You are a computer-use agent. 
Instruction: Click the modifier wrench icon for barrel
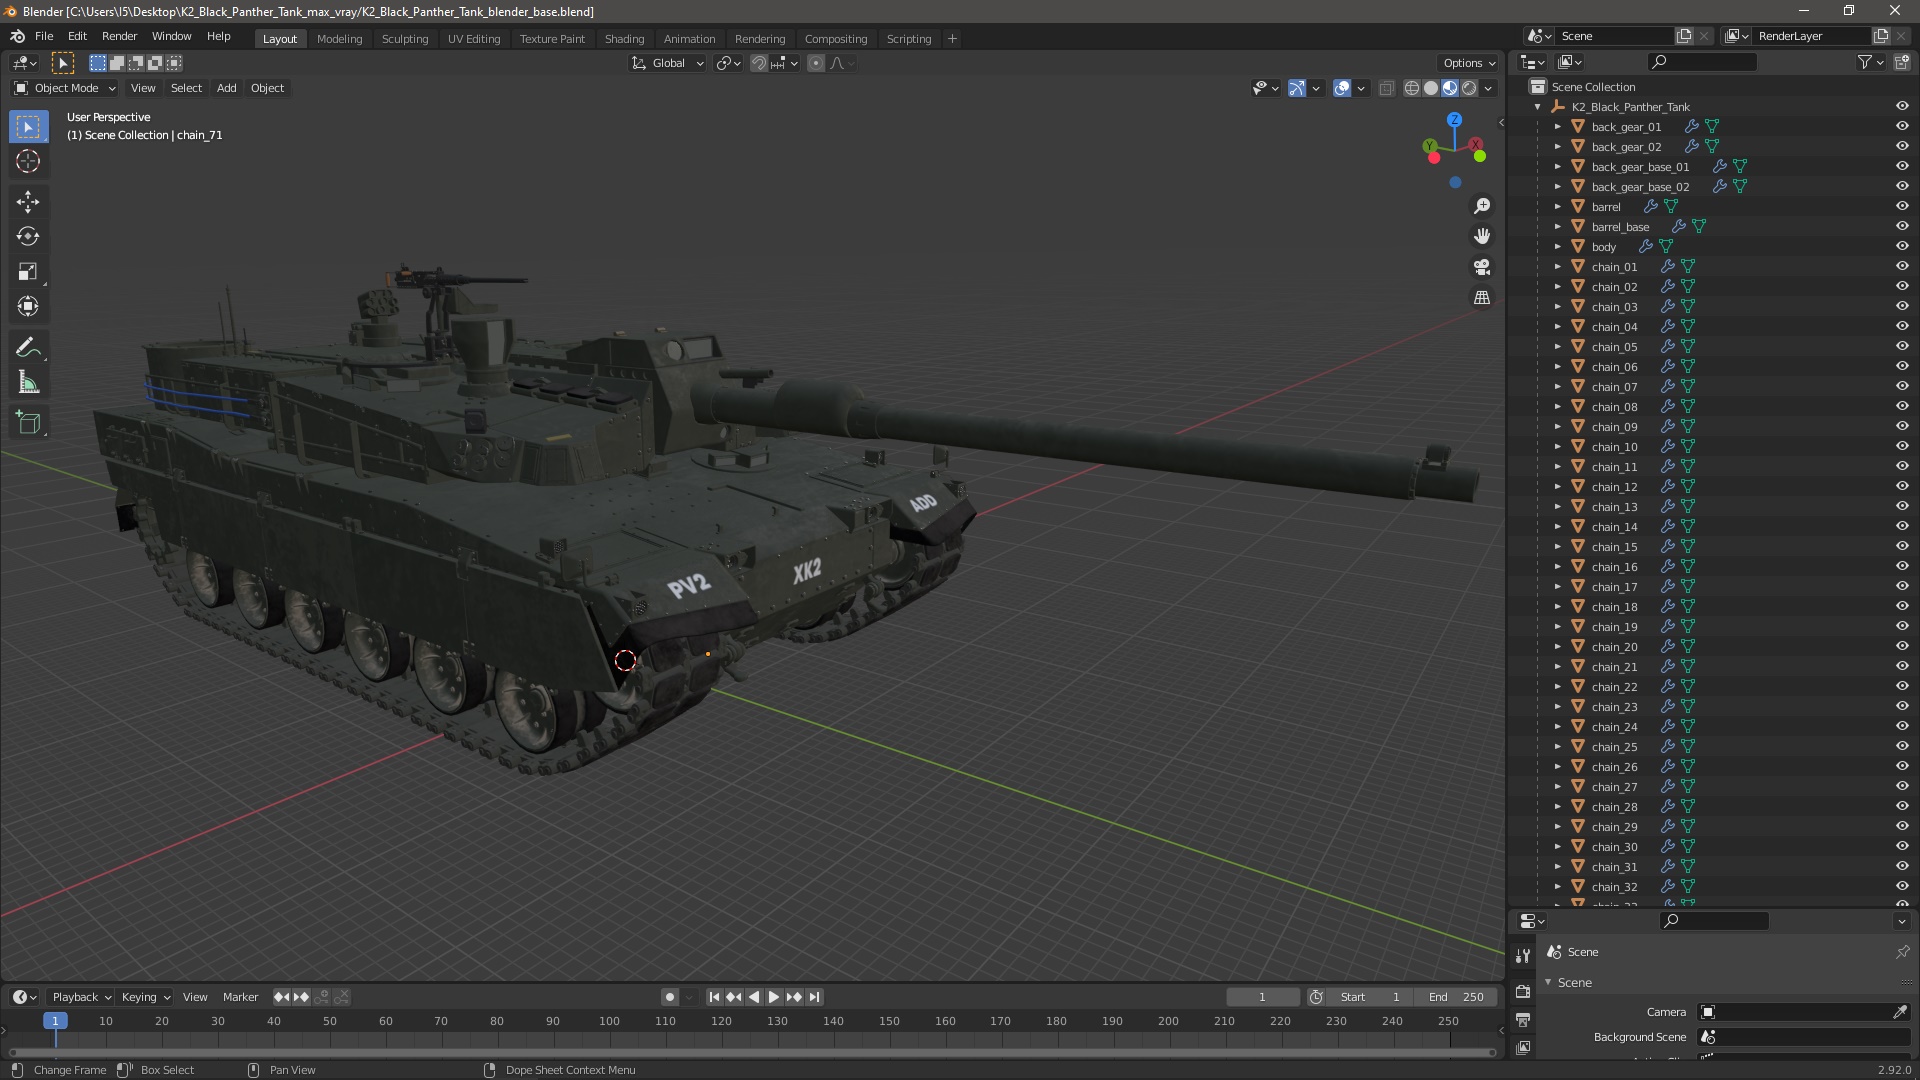click(x=1651, y=206)
